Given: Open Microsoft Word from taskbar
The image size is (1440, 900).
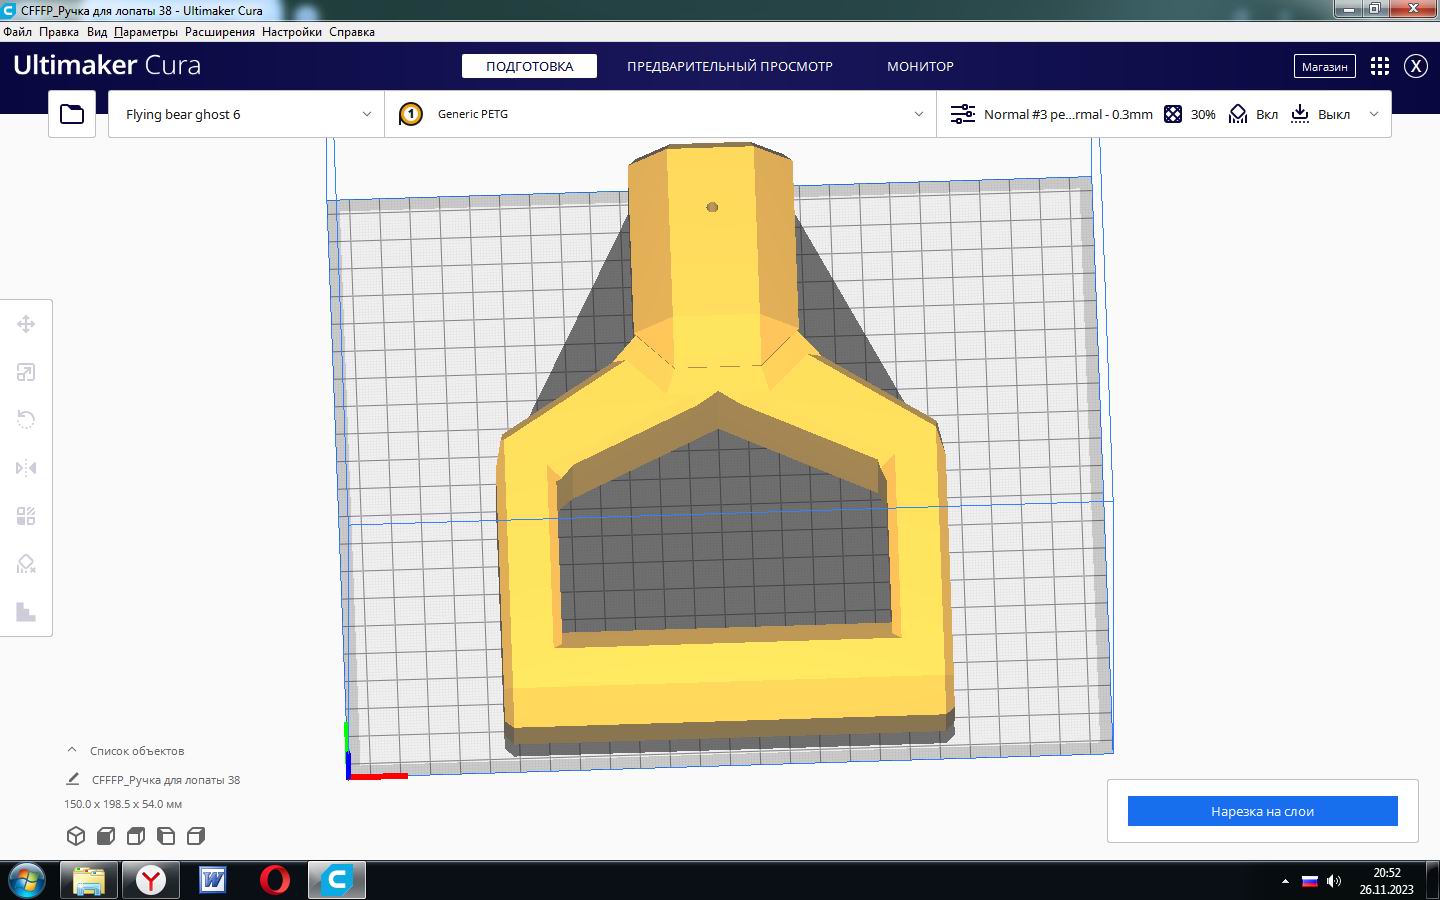Looking at the screenshot, I should (x=213, y=880).
